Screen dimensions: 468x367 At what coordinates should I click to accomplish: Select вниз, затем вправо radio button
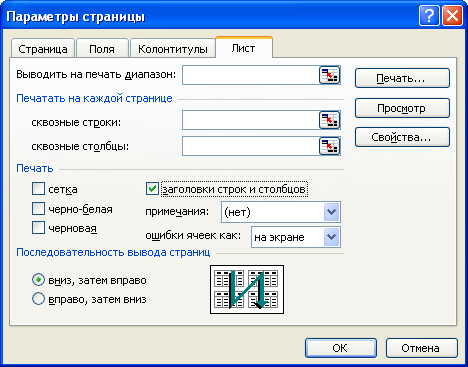pos(38,280)
